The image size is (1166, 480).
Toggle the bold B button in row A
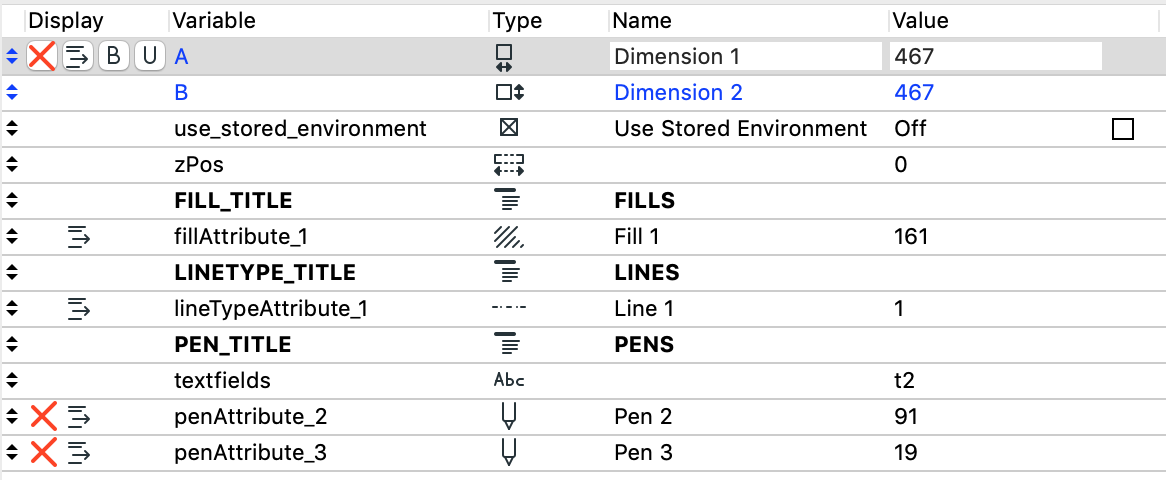114,57
